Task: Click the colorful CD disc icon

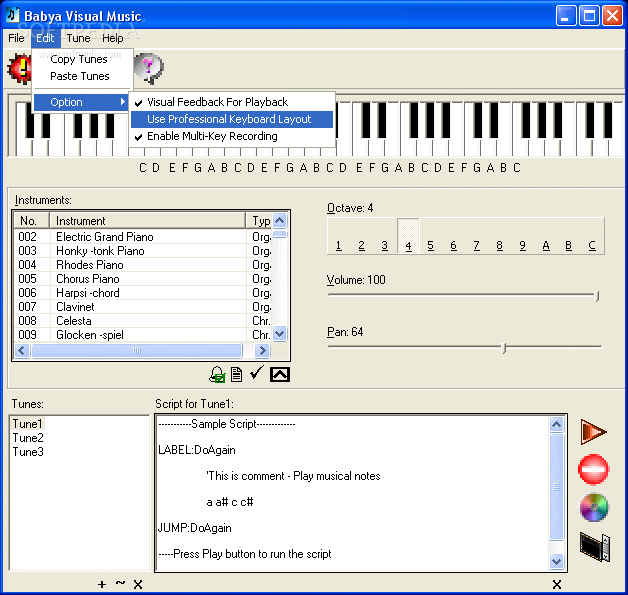Action: (594, 508)
